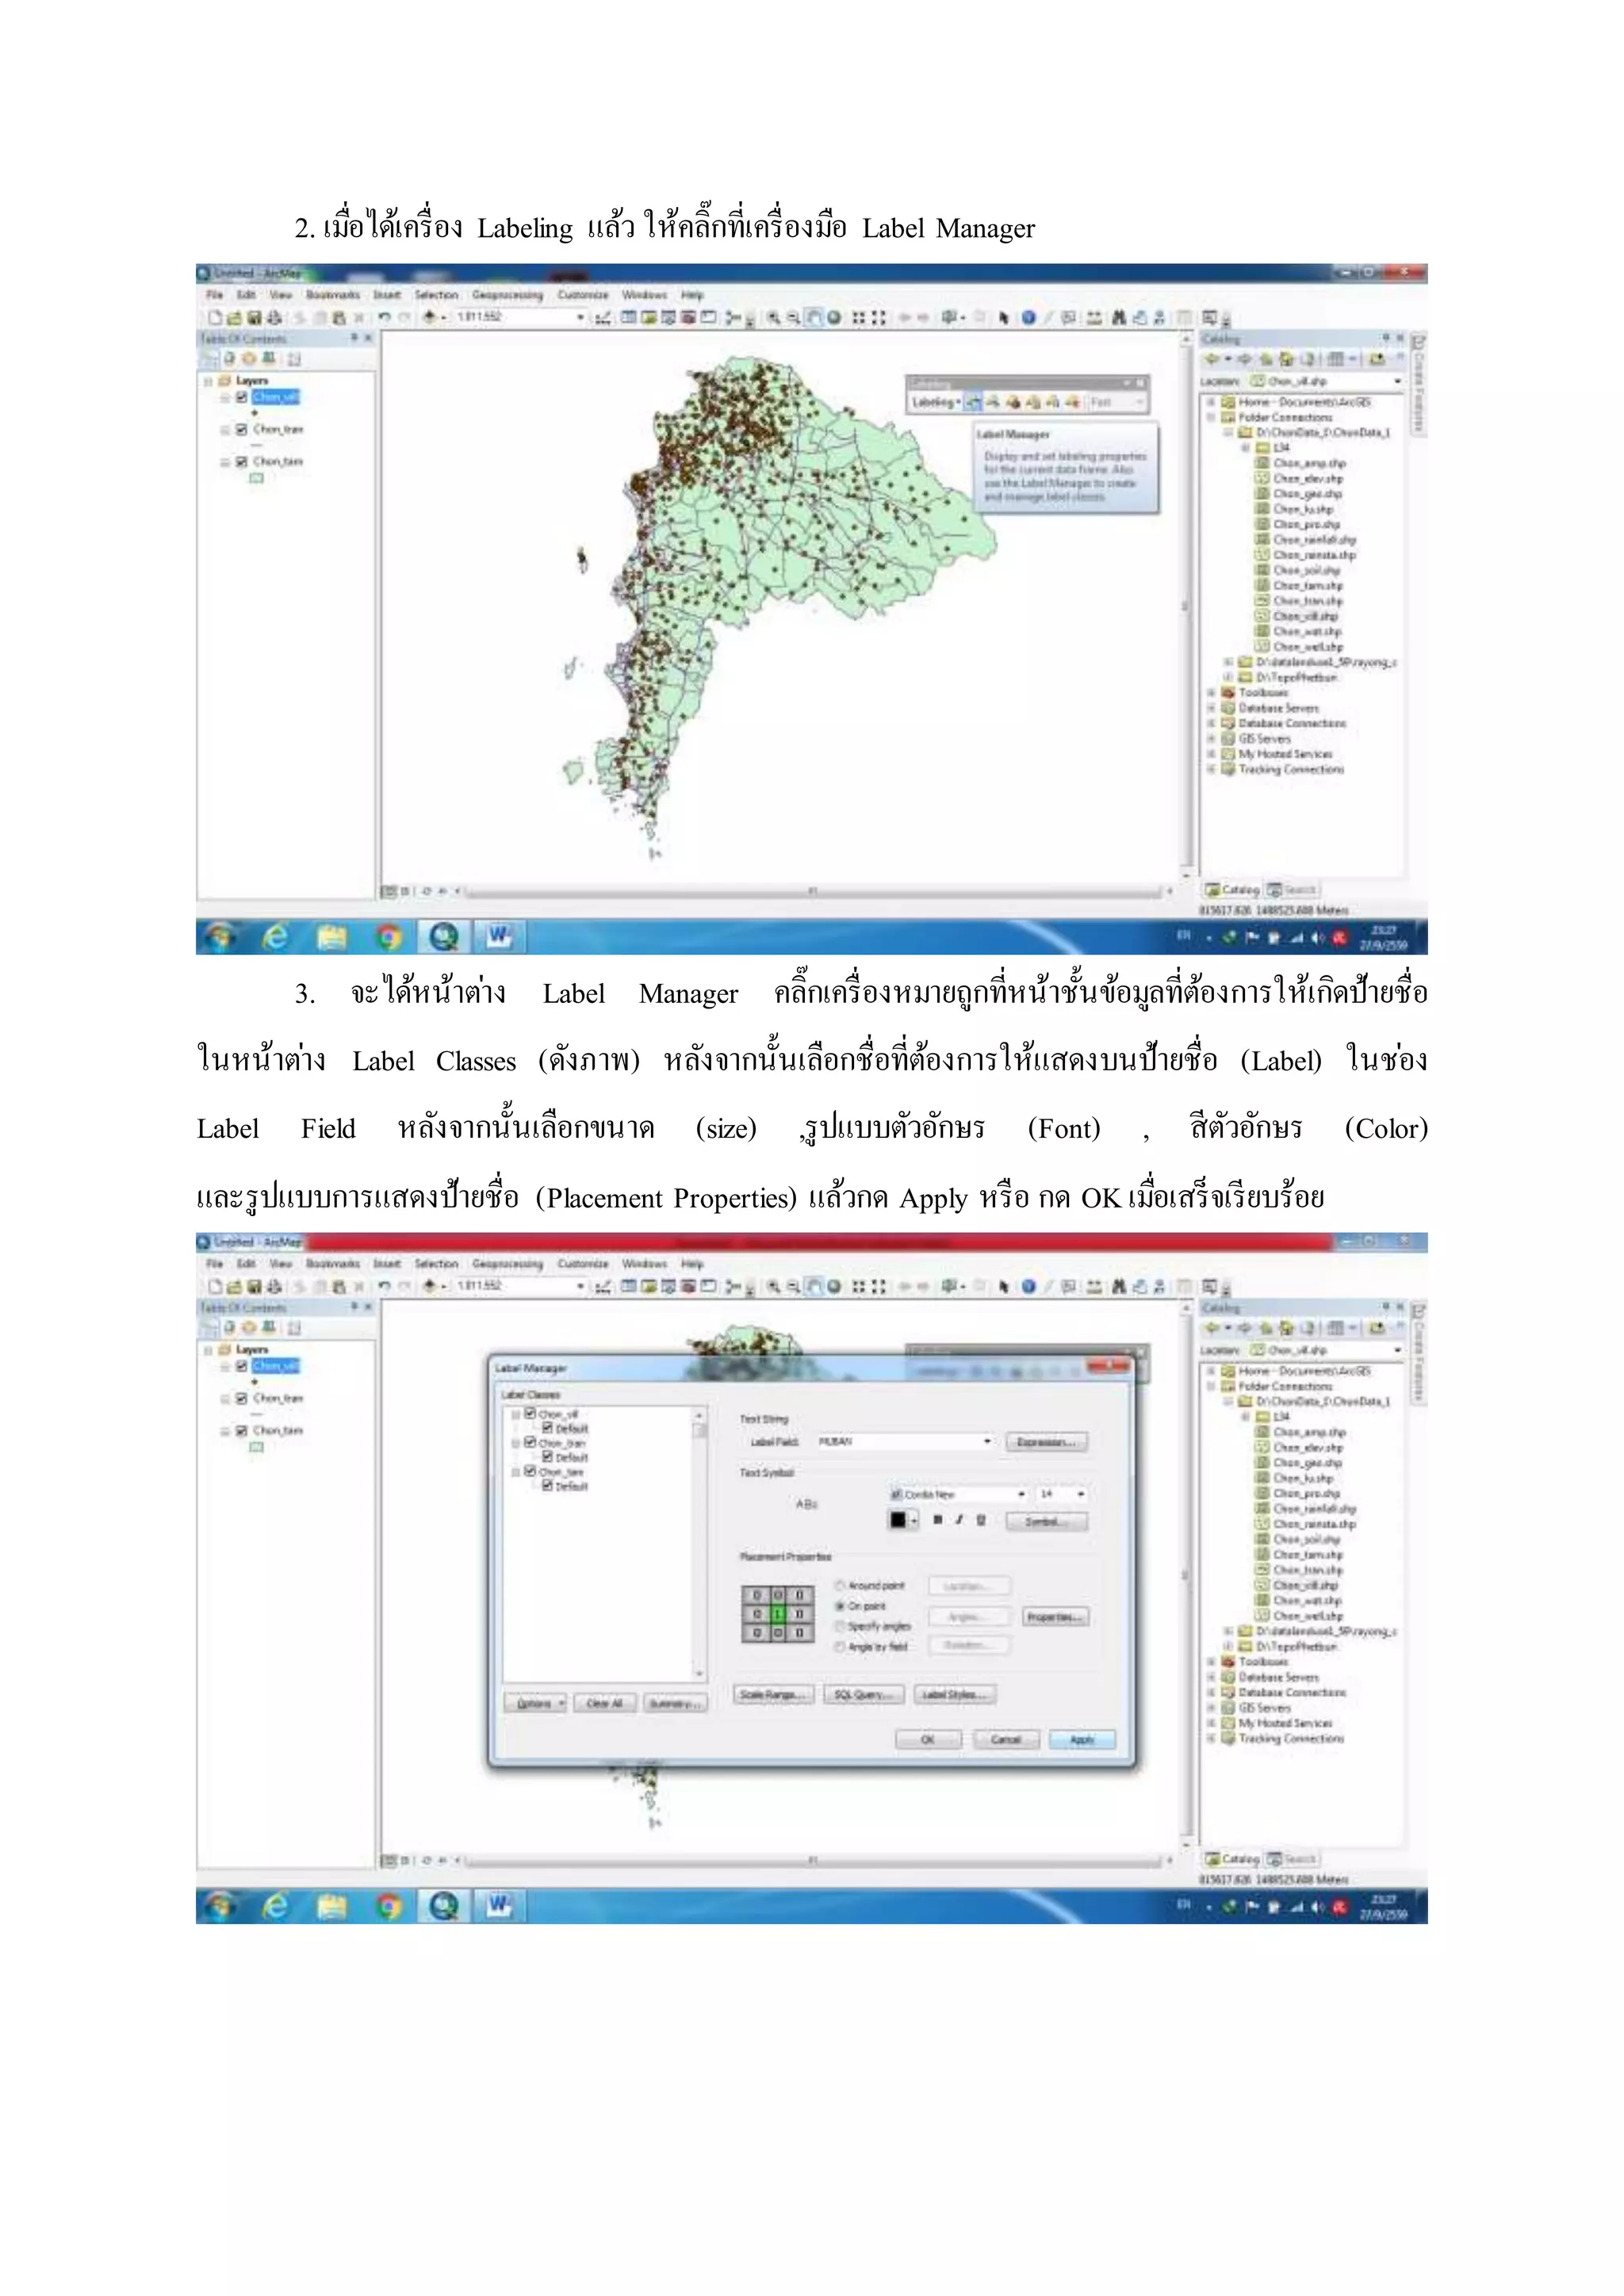Click green center cell of placement grid
This screenshot has width=1624, height=2296.
click(778, 1614)
